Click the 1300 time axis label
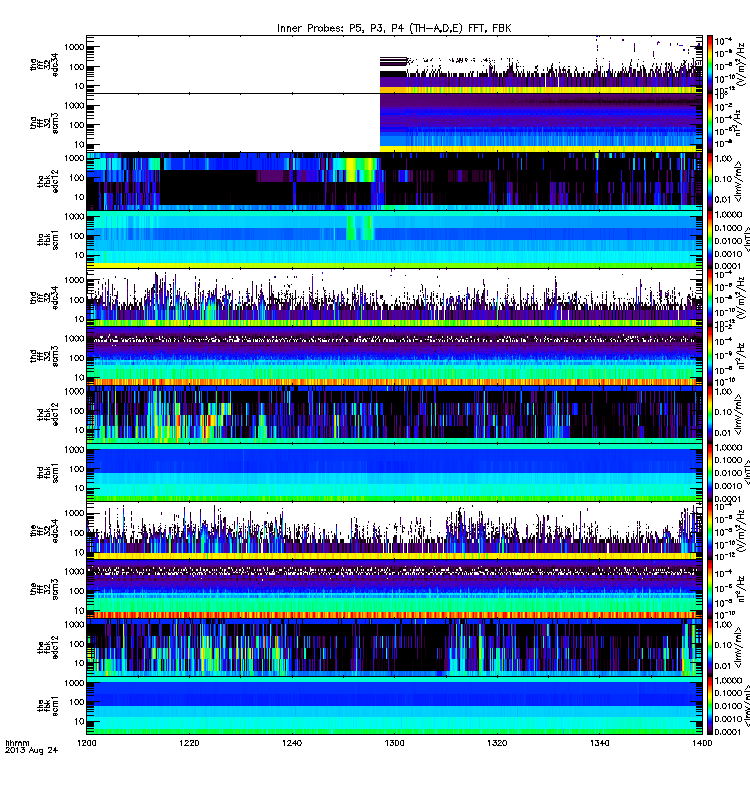 point(394,743)
